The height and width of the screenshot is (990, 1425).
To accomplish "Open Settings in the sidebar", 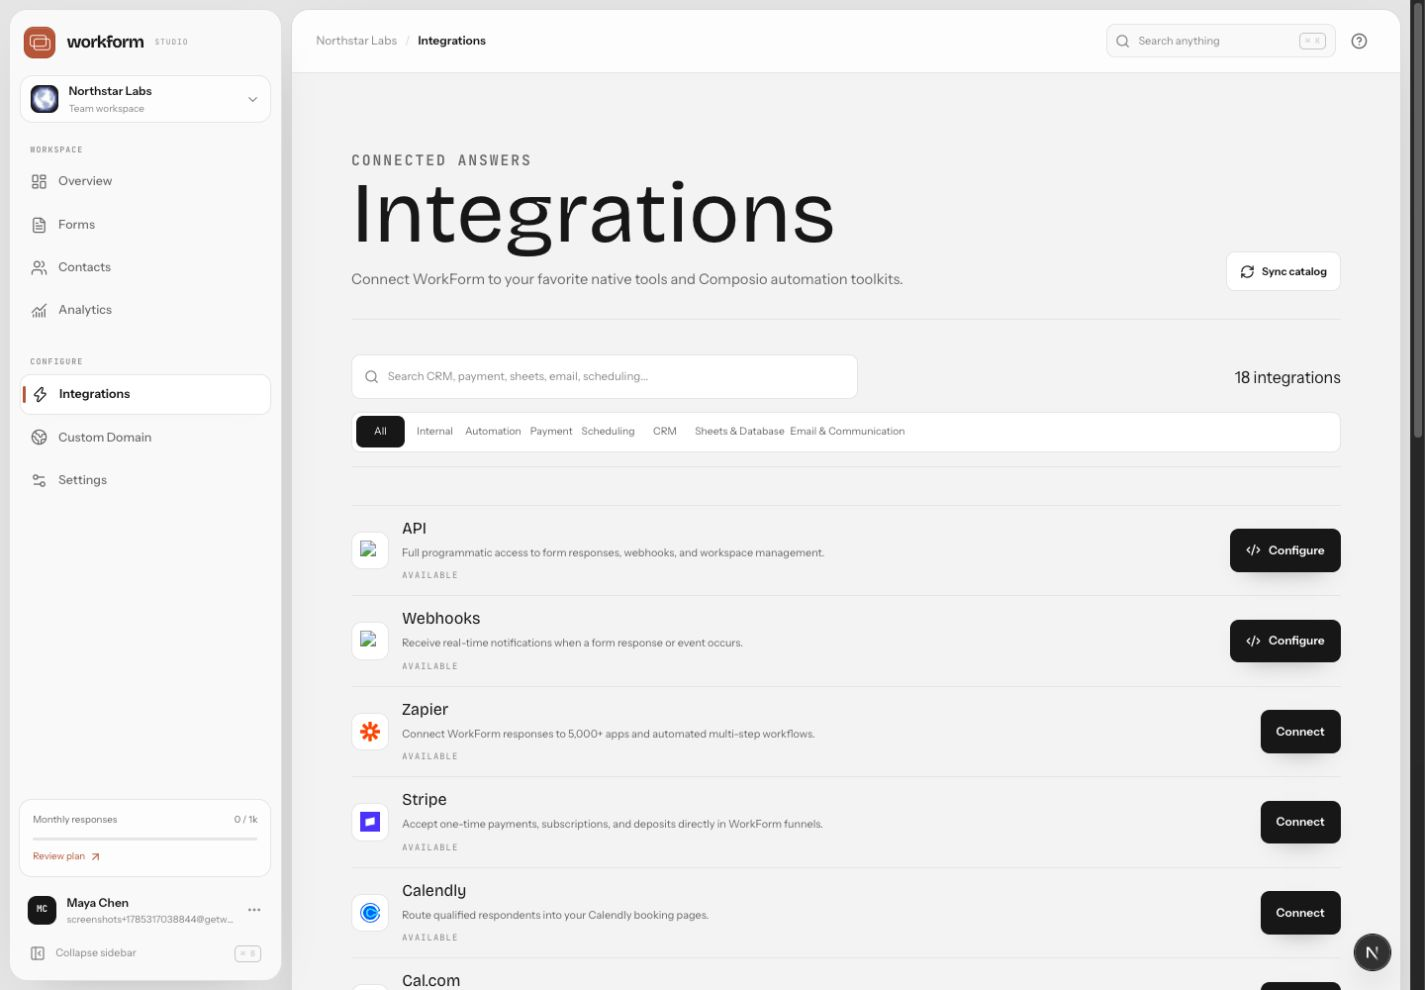I will point(145,480).
